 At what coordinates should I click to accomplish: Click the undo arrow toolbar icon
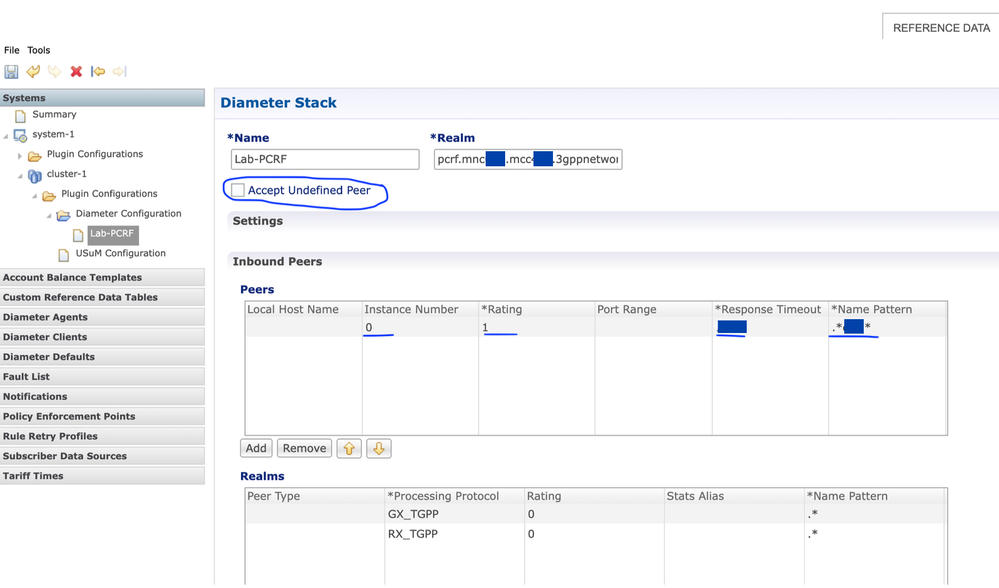(33, 71)
